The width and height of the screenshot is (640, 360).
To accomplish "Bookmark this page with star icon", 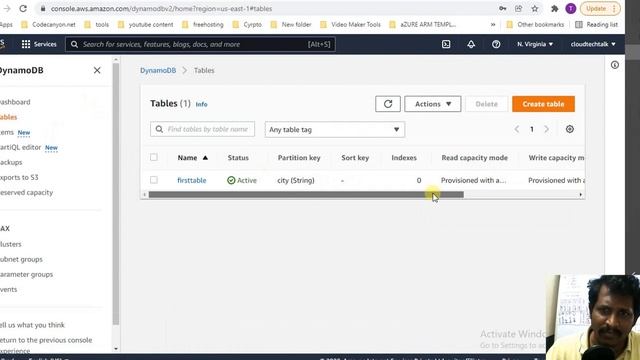I will pyautogui.click(x=535, y=9).
